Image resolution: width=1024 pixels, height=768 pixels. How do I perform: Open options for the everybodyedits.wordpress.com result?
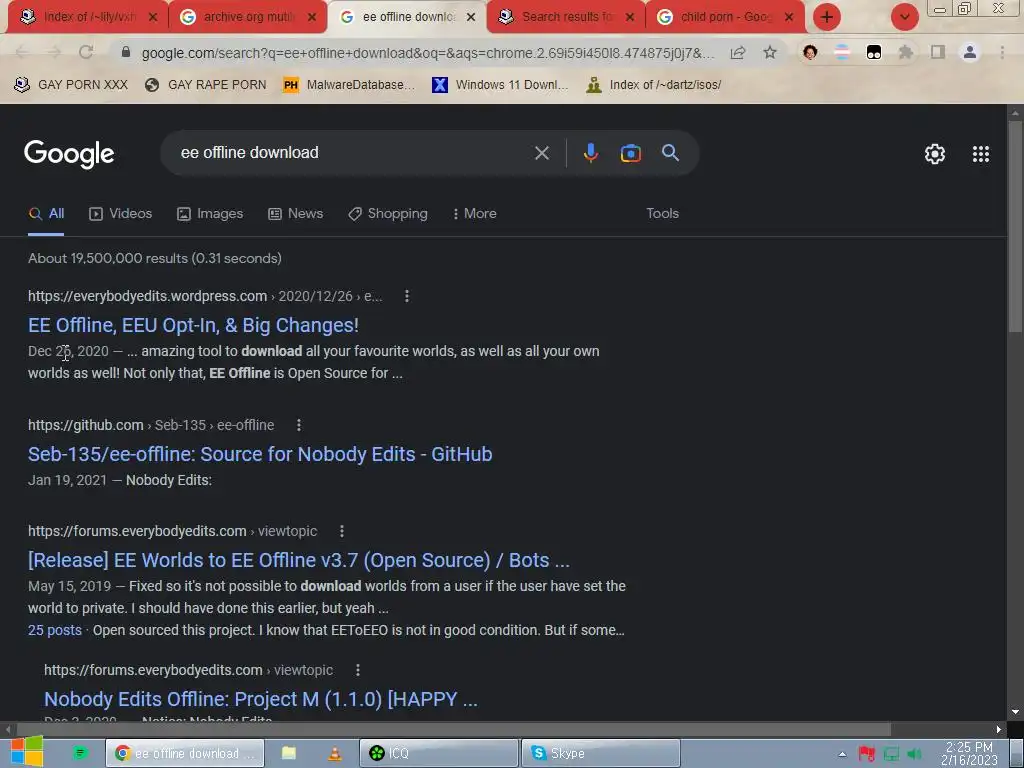[x=407, y=296]
